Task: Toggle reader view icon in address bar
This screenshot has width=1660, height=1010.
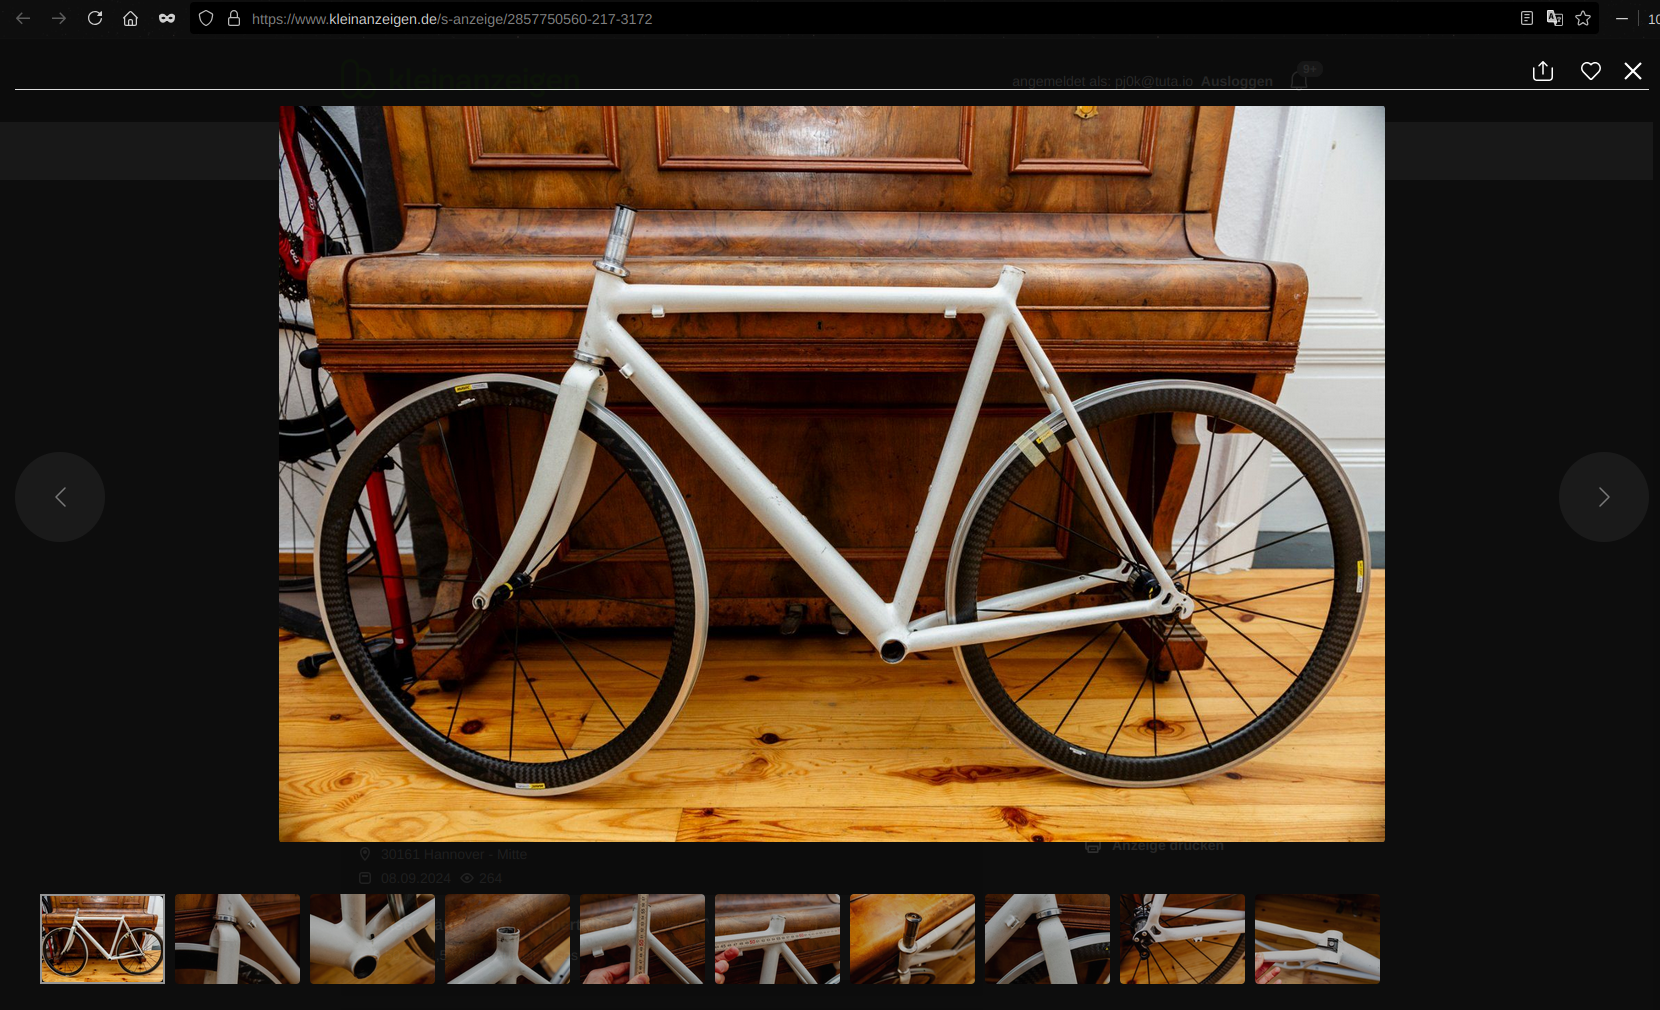Action: [x=1527, y=18]
